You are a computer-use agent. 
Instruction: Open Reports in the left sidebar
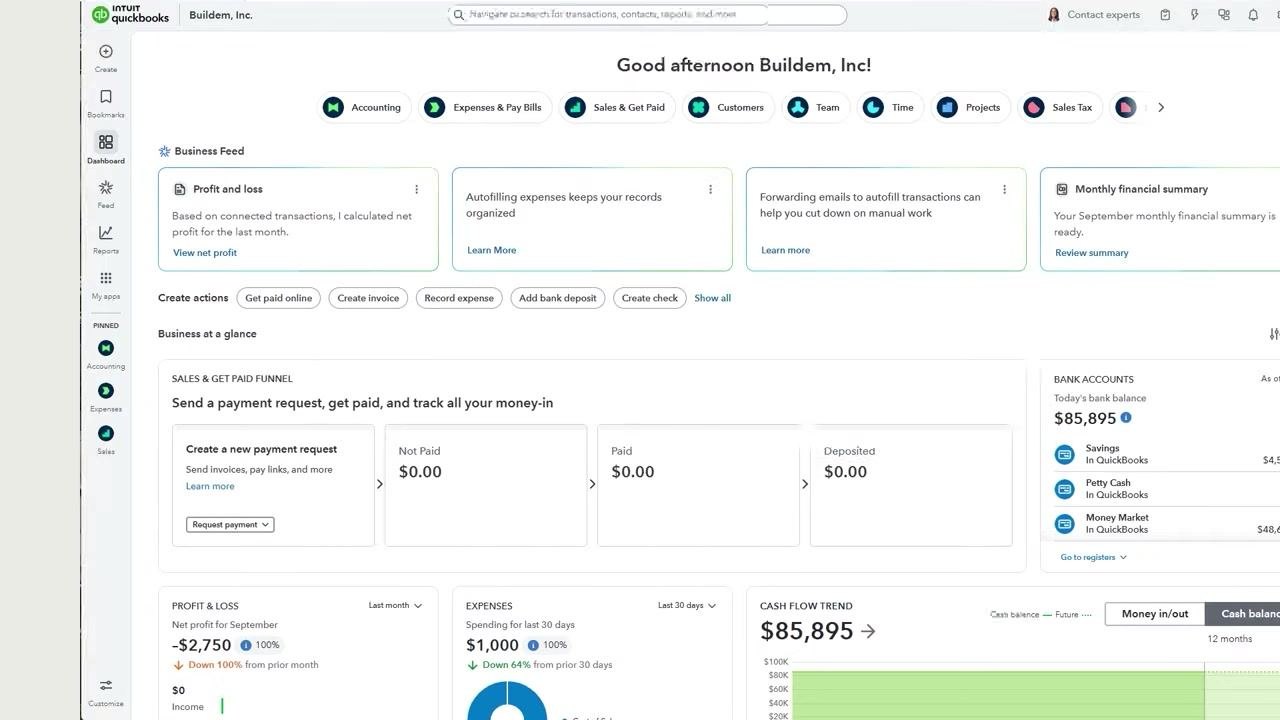[x=106, y=233]
